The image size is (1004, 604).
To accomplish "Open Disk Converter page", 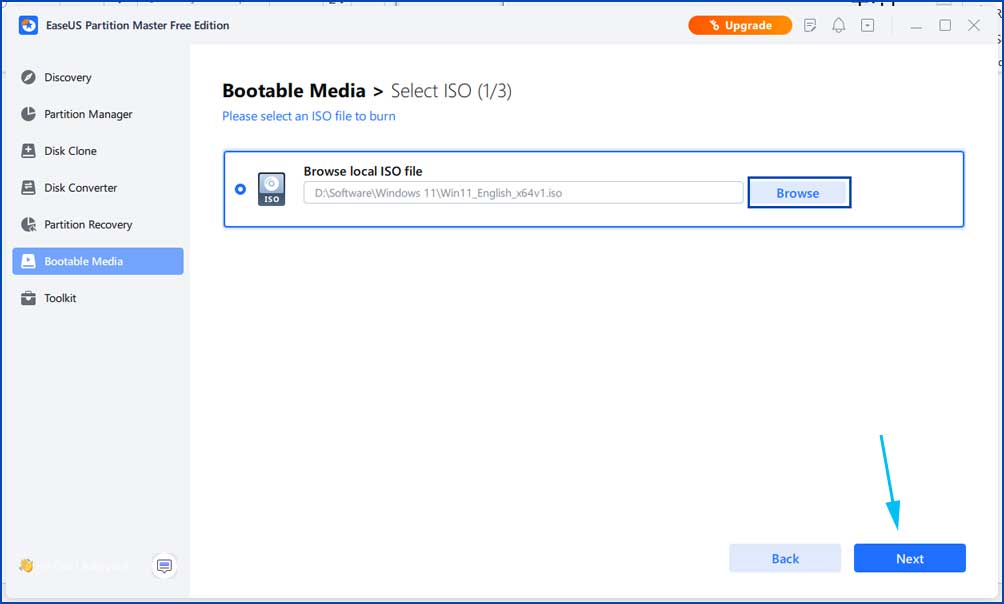I will (98, 188).
